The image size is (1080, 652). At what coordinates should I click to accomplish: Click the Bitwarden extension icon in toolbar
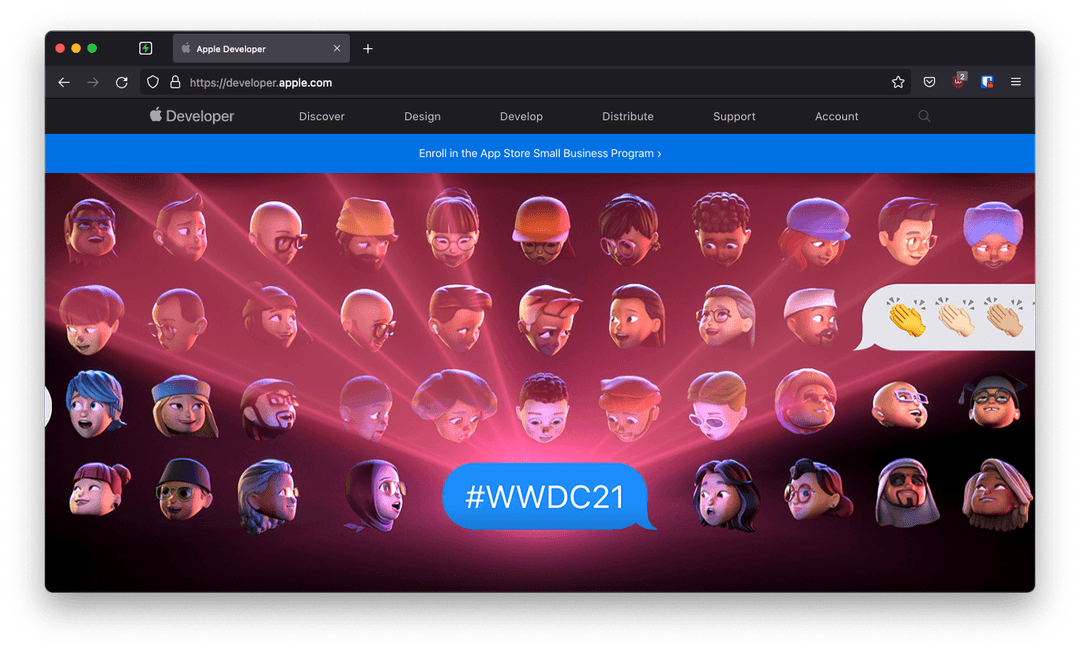[x=987, y=83]
